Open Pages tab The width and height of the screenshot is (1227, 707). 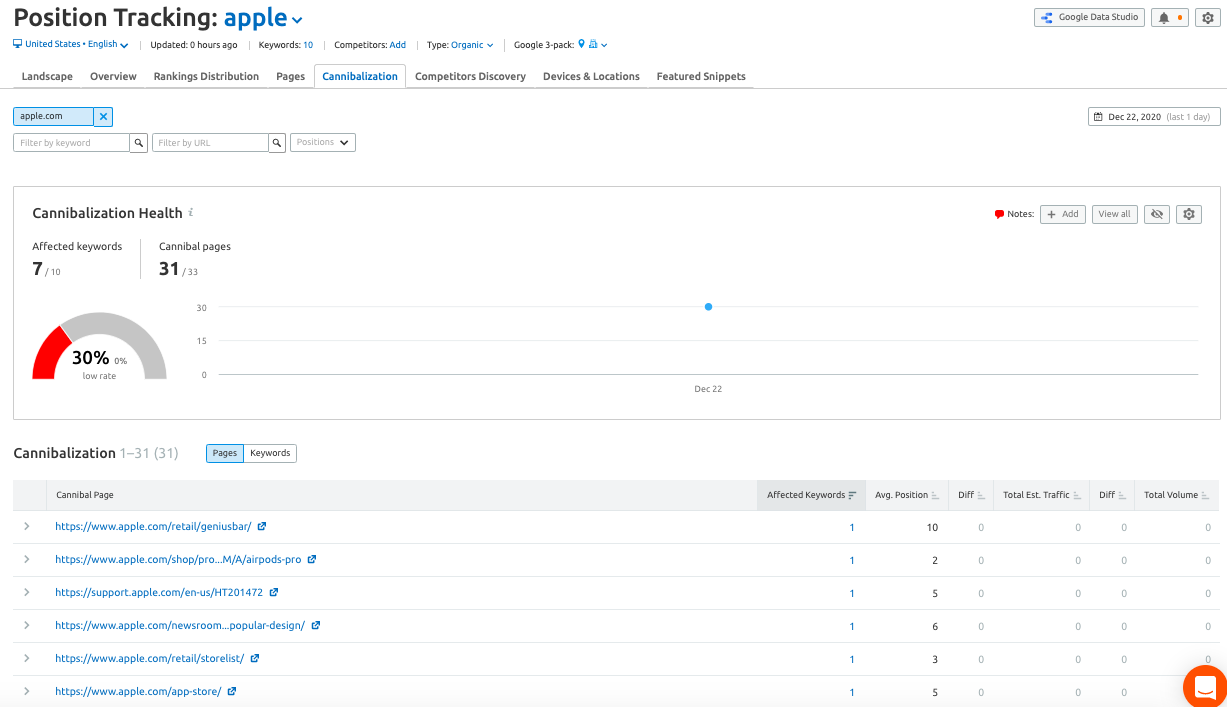click(290, 76)
